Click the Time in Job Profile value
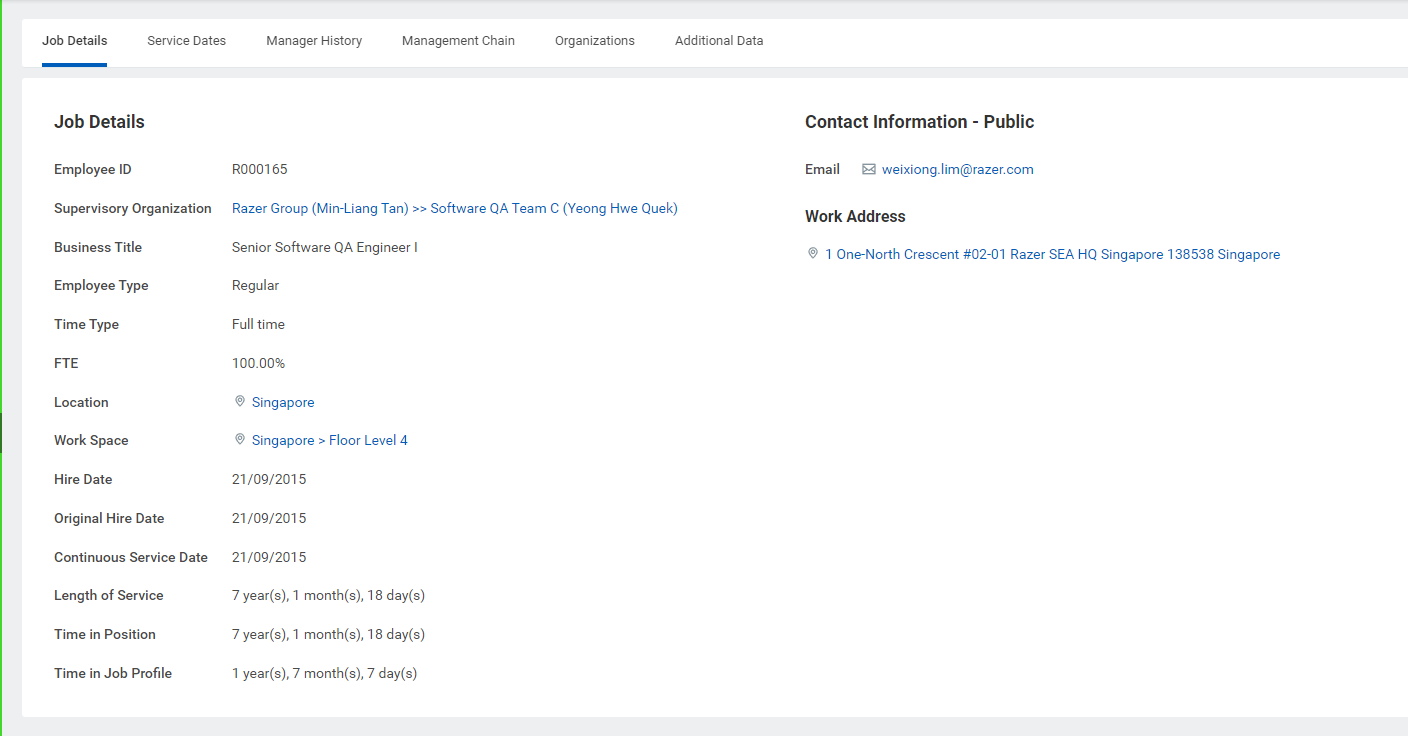The width and height of the screenshot is (1408, 736). tap(325, 673)
